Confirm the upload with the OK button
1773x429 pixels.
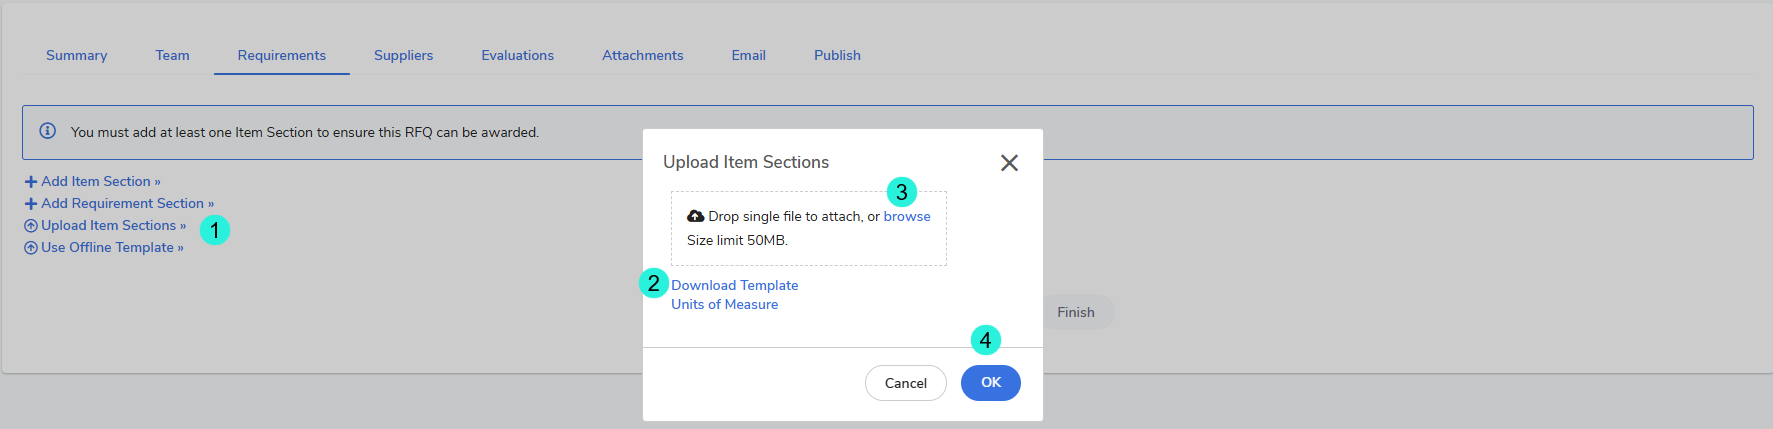990,383
